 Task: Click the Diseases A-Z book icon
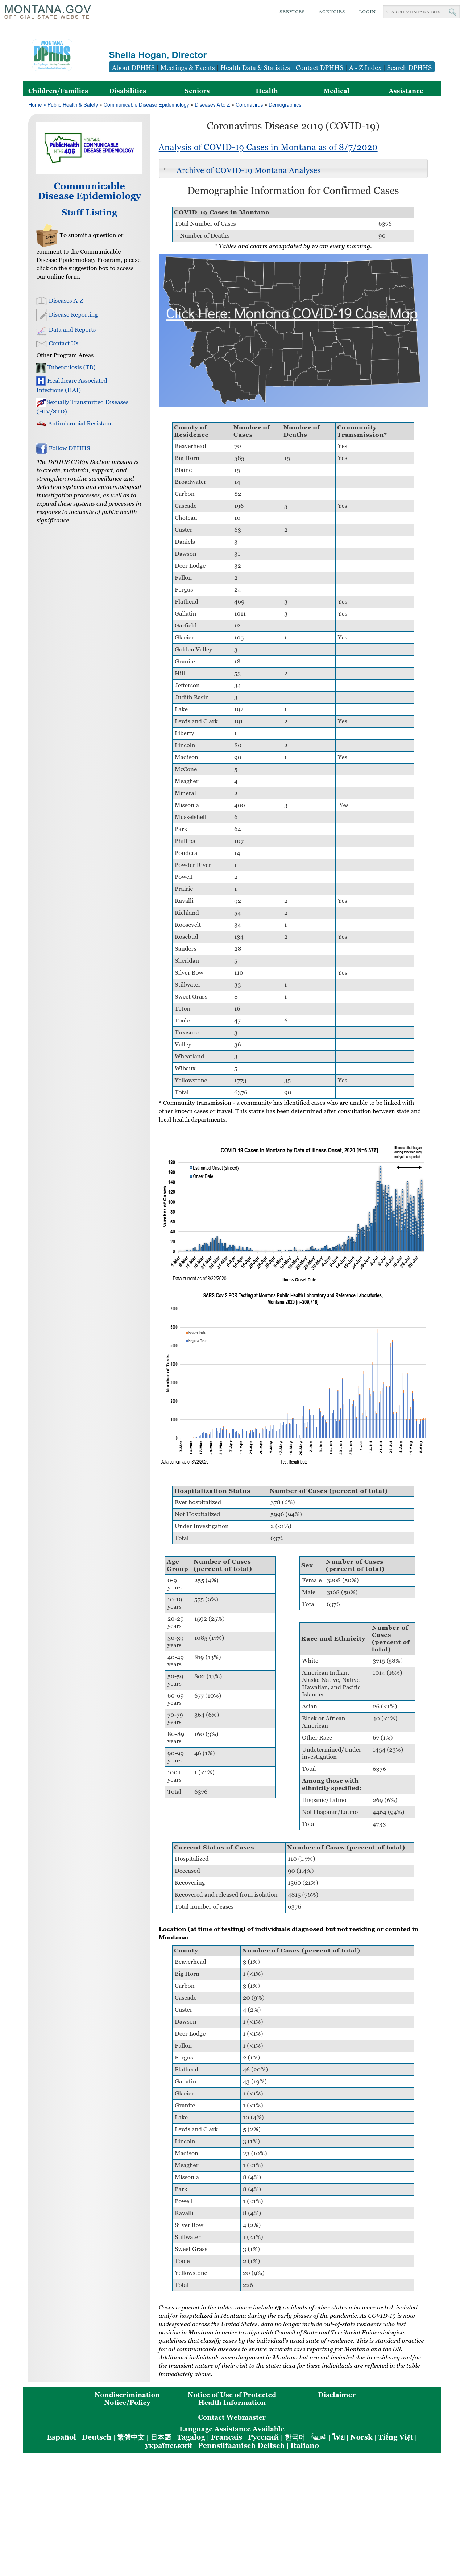[41, 301]
